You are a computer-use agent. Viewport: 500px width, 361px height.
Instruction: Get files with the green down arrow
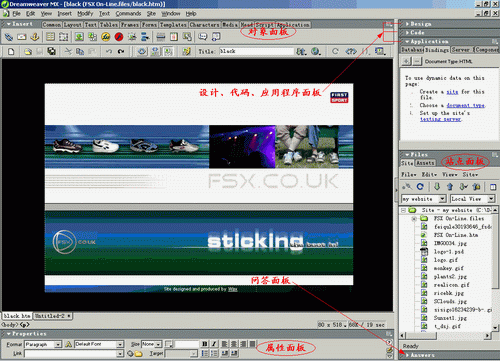(437, 186)
